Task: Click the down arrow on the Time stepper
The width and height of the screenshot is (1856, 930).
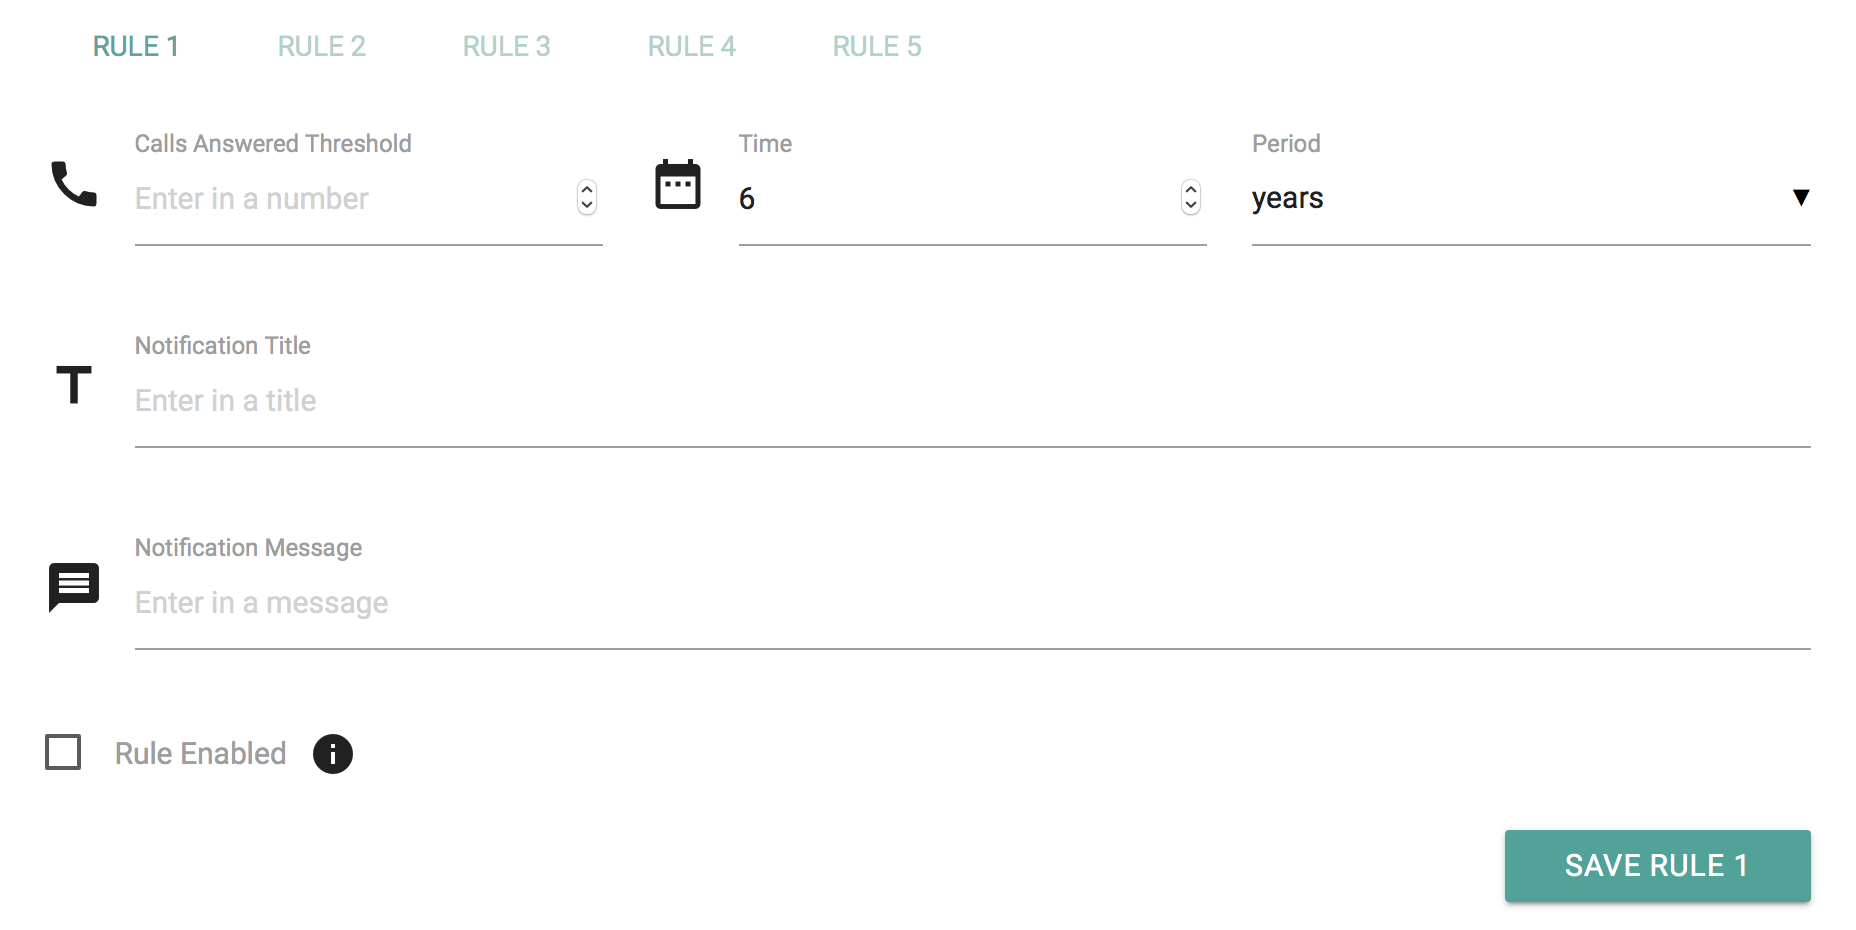Action: [1190, 205]
